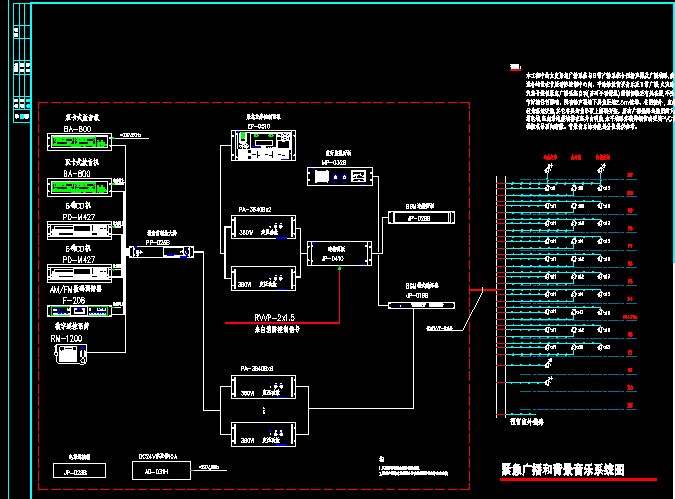675x499 pixels.
Task: Click the bottom PA-3540B amplifier at drawing bottom
Action: point(263,434)
